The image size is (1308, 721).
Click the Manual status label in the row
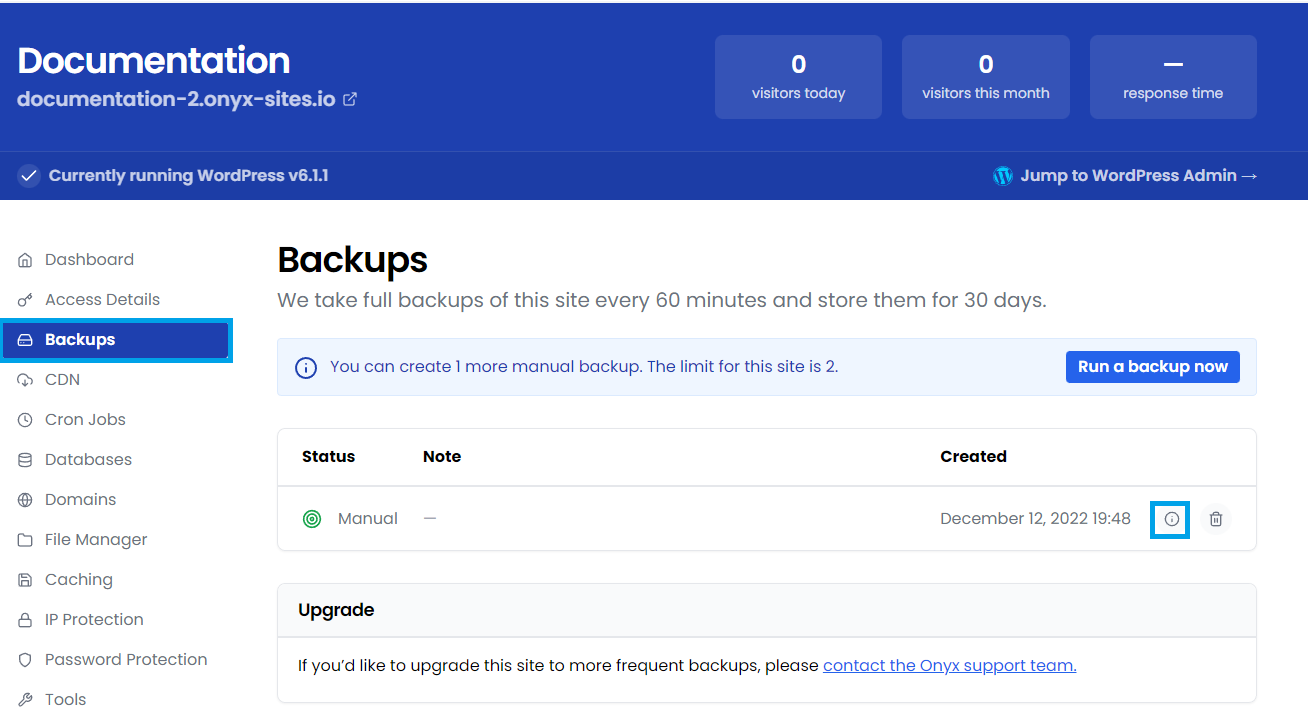(368, 519)
